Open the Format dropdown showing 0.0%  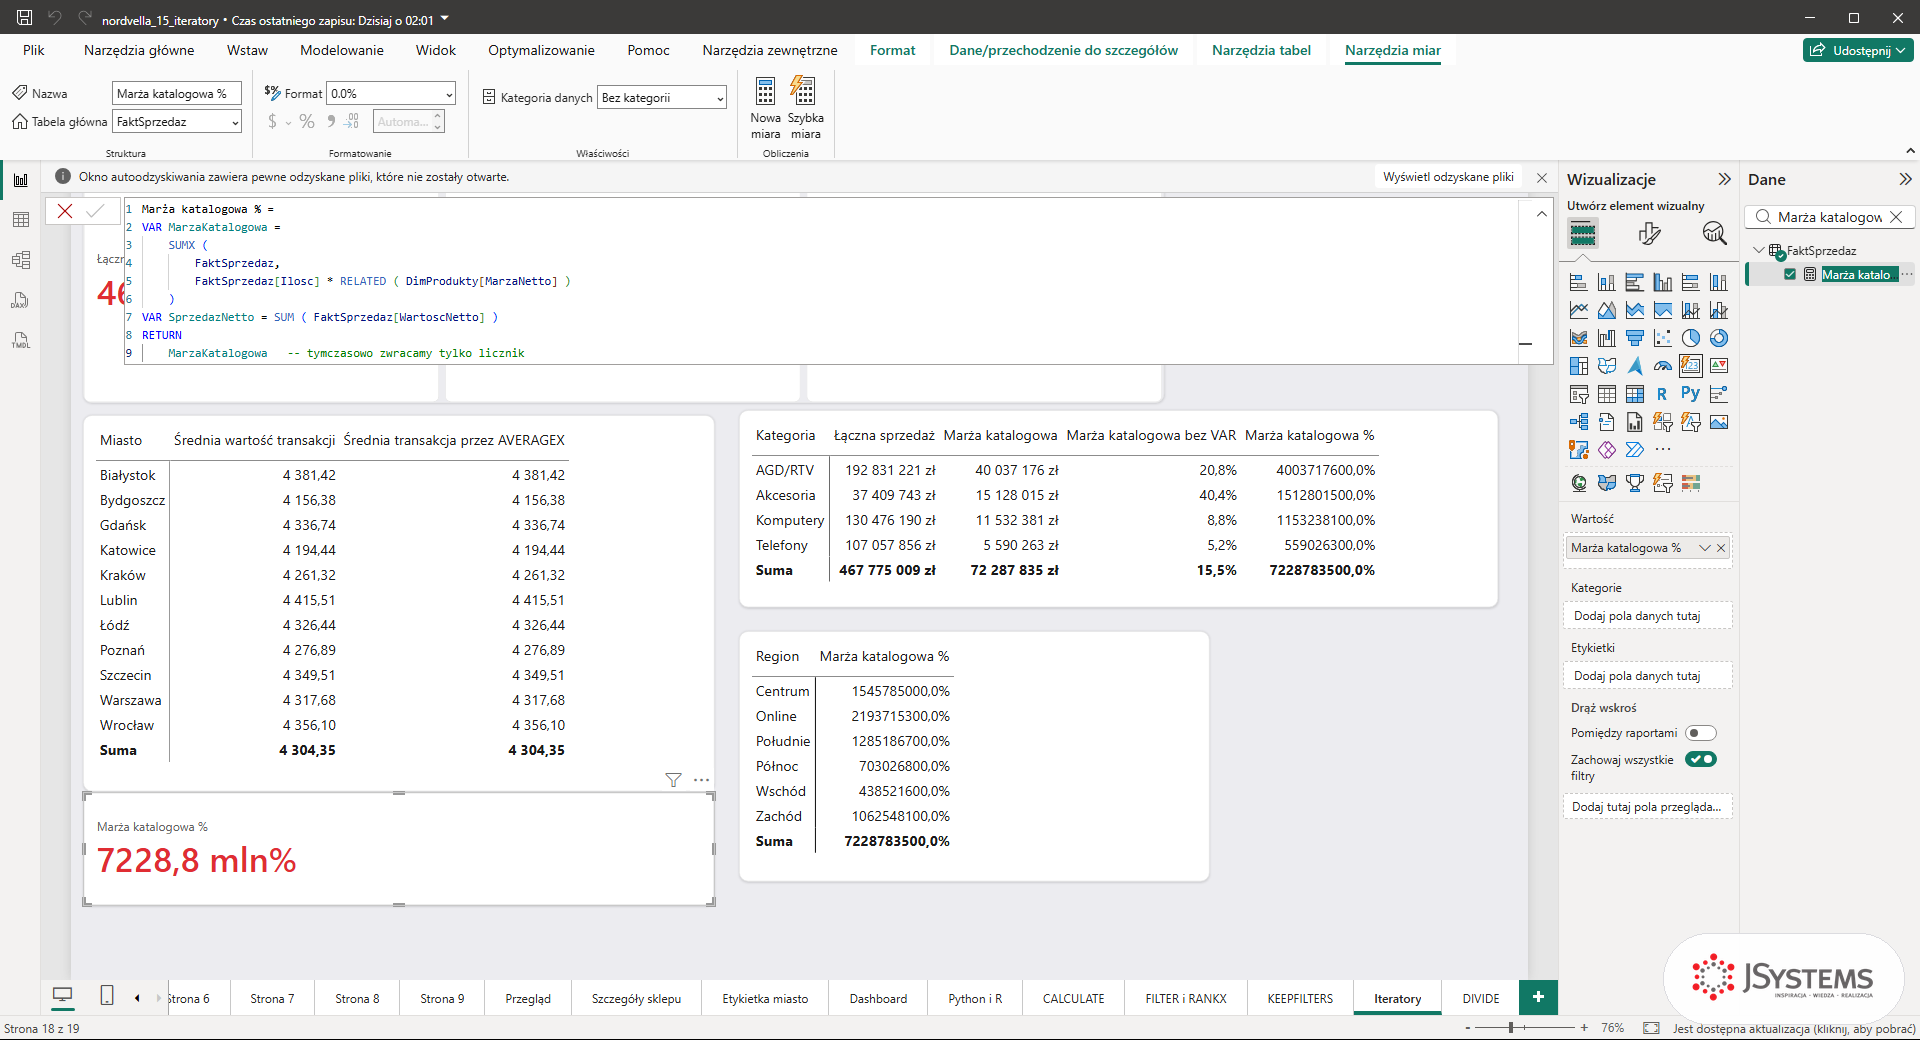392,93
